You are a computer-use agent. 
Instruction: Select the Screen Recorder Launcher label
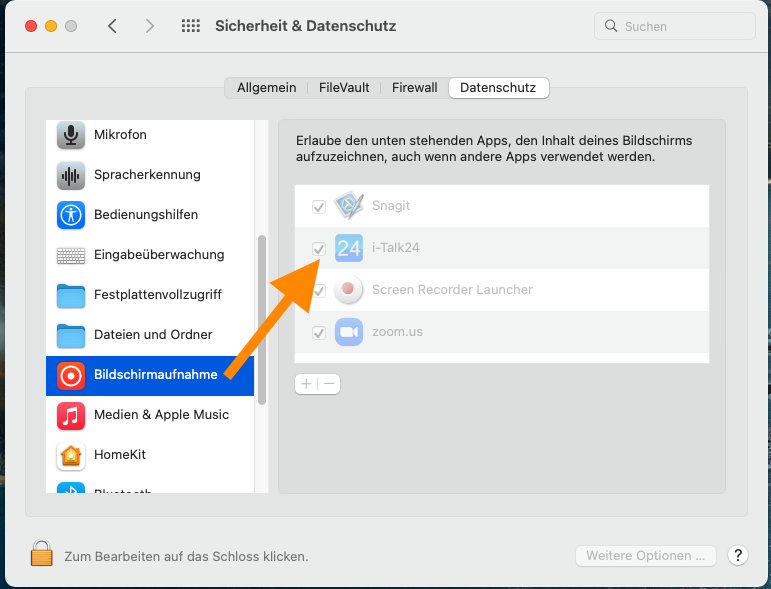[x=452, y=290]
